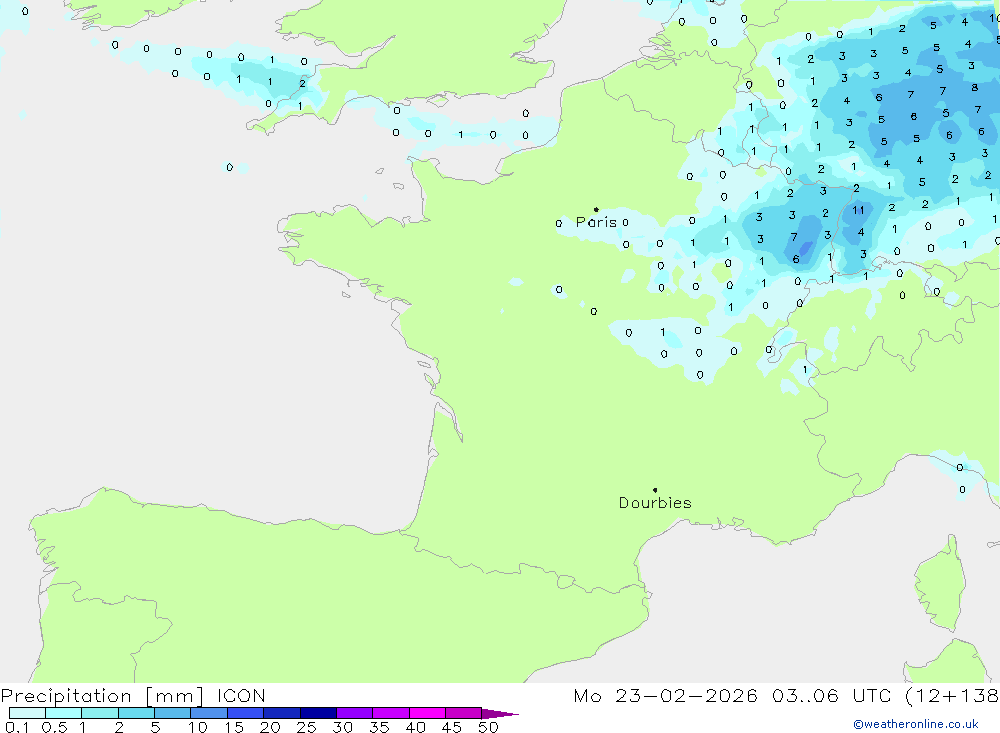The height and width of the screenshot is (733, 1000).
Task: Click the '8' precipitation value on the map
Action: pyautogui.click(x=974, y=87)
